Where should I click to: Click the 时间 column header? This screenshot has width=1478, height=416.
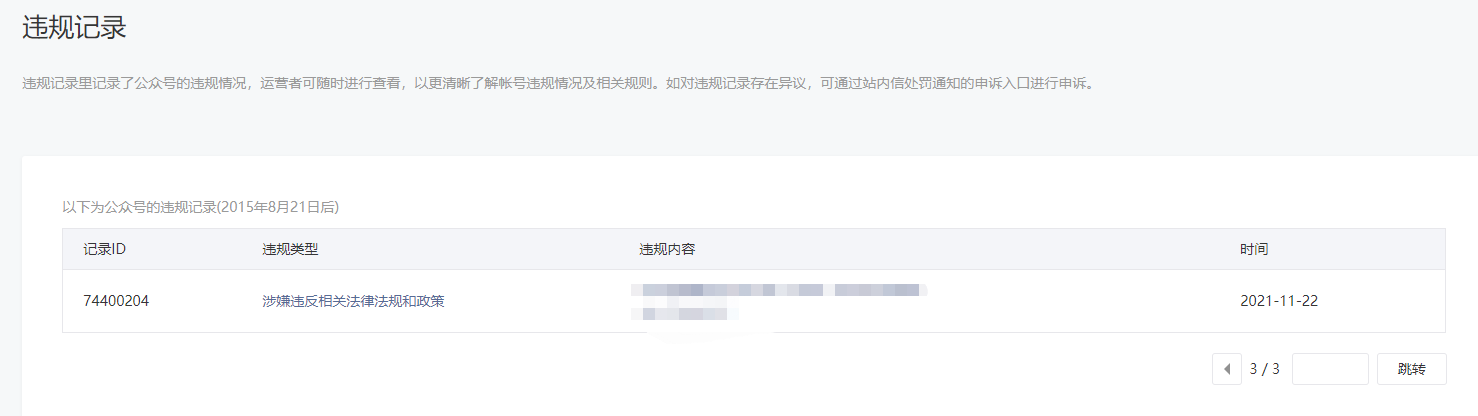pos(1254,249)
